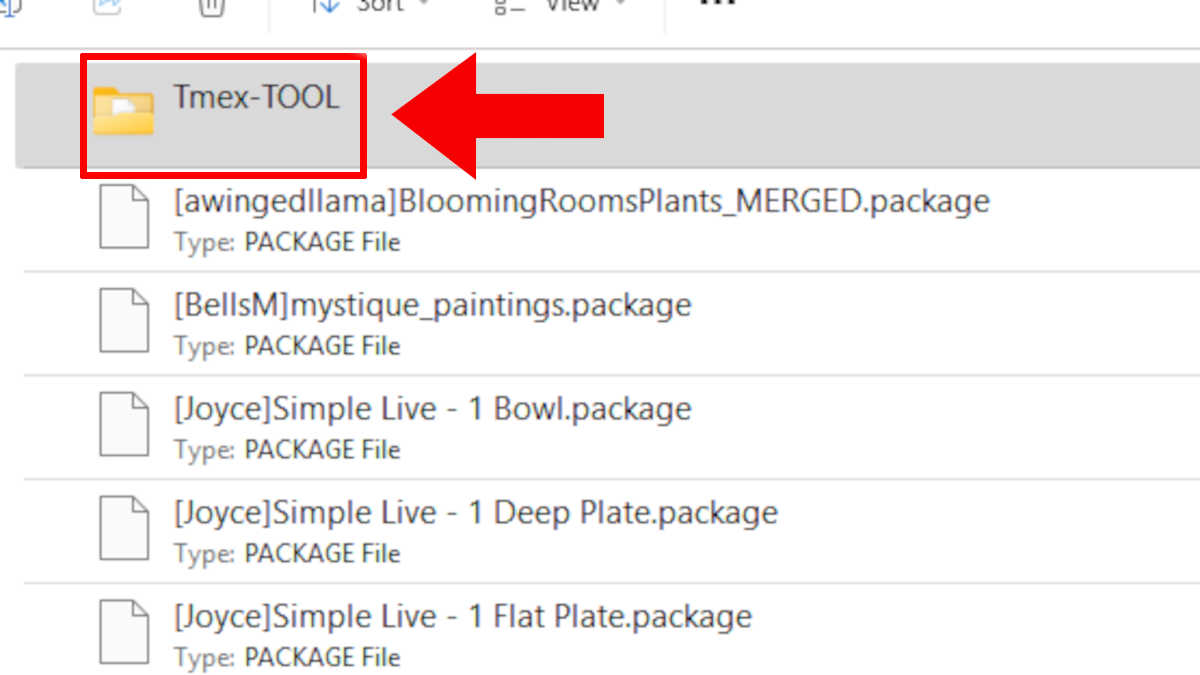Click the 1 Deep Plate file icon
Viewport: 1200px width, 675px height.
123,531
